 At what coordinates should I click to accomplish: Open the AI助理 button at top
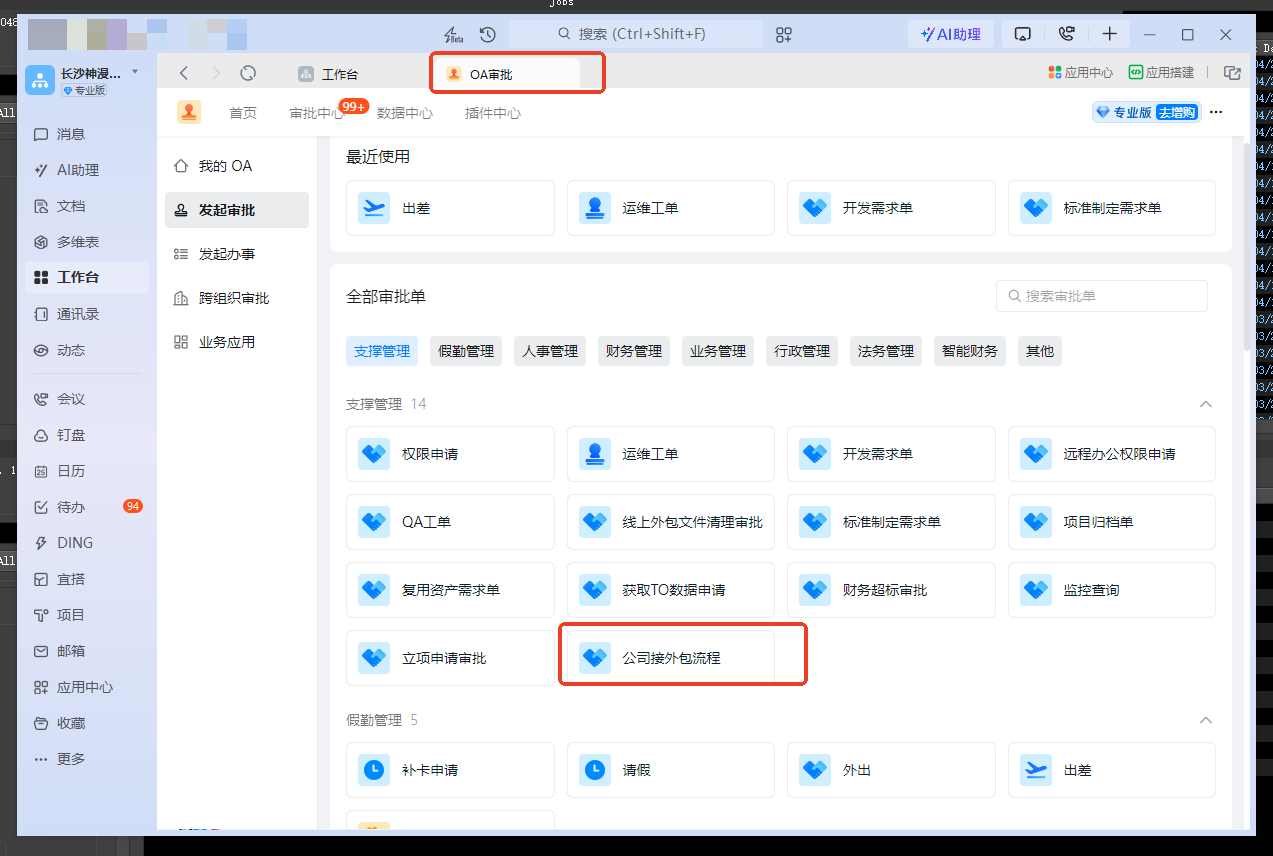[950, 34]
